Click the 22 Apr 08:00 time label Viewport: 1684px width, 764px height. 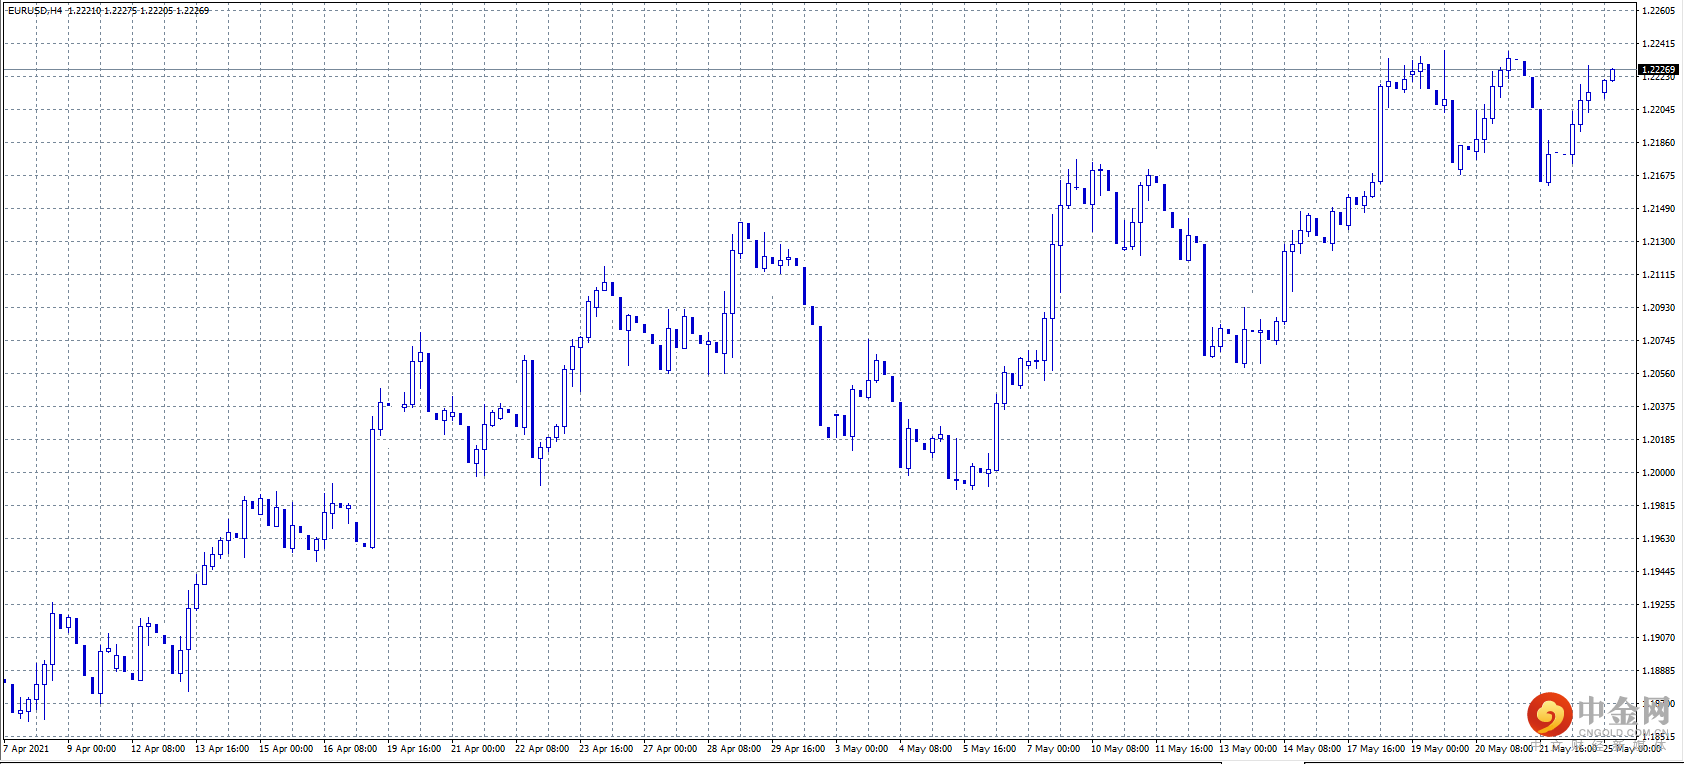[542, 749]
